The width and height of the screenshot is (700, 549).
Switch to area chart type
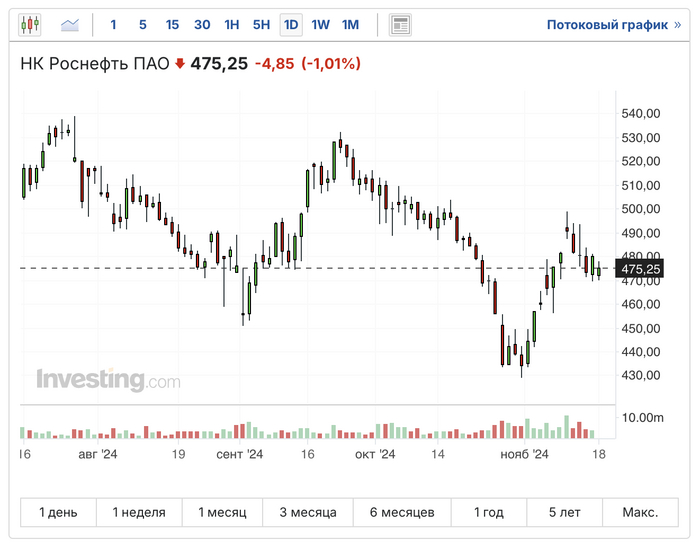(x=70, y=24)
